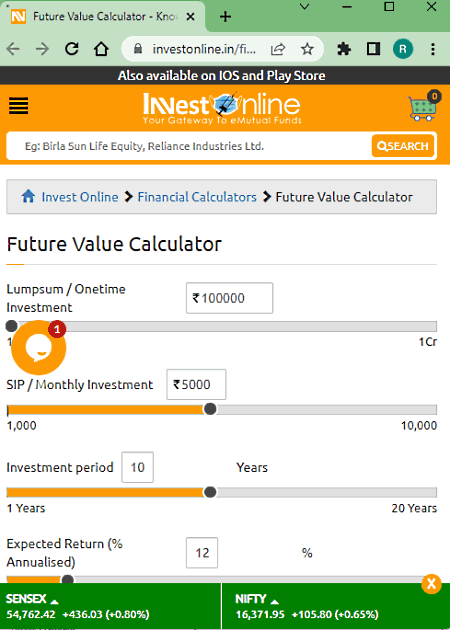Expand the tab search chevron
450x630 pixels.
(x=305, y=7)
